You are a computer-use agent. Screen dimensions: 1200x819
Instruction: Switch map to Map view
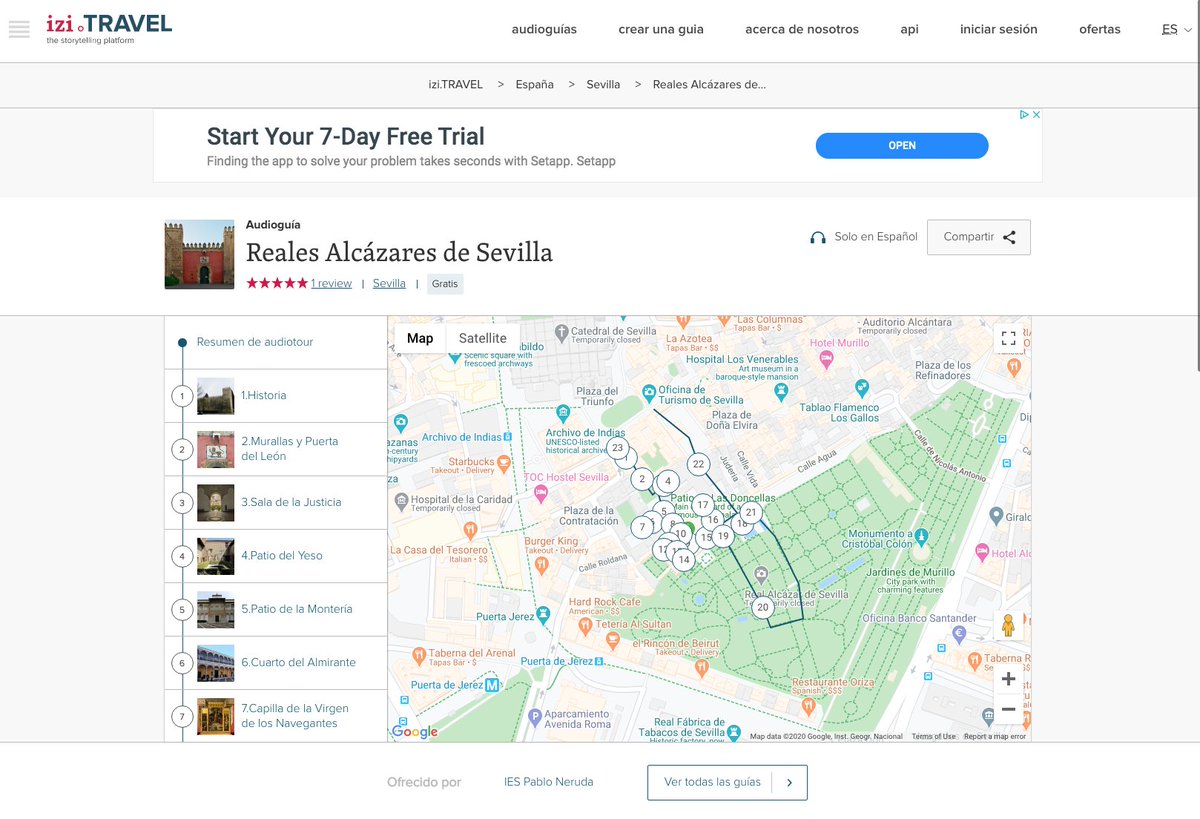pos(420,338)
